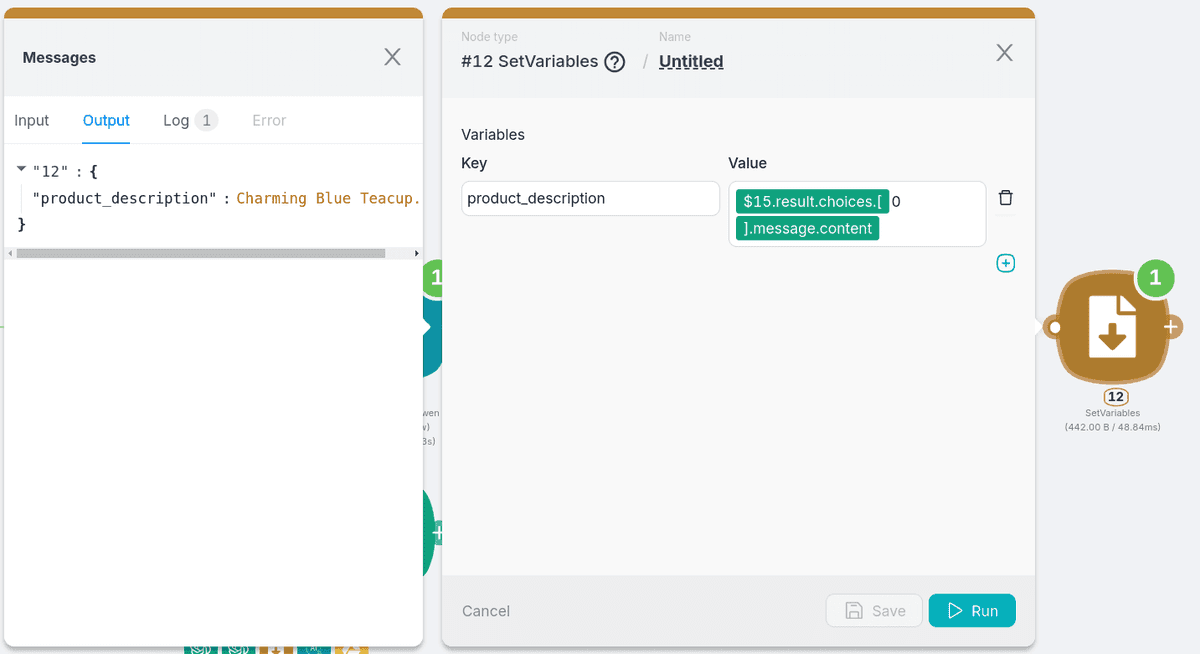The width and height of the screenshot is (1200, 654).
Task: Click the product_description Key input field
Action: click(x=590, y=198)
